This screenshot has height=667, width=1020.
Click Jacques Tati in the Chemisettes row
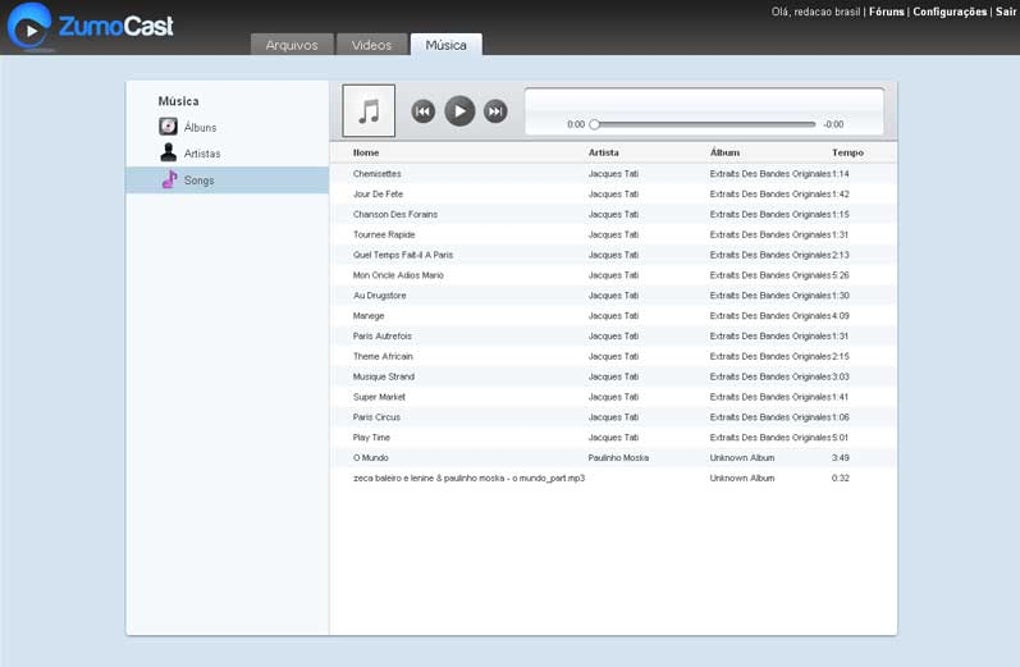pos(613,174)
